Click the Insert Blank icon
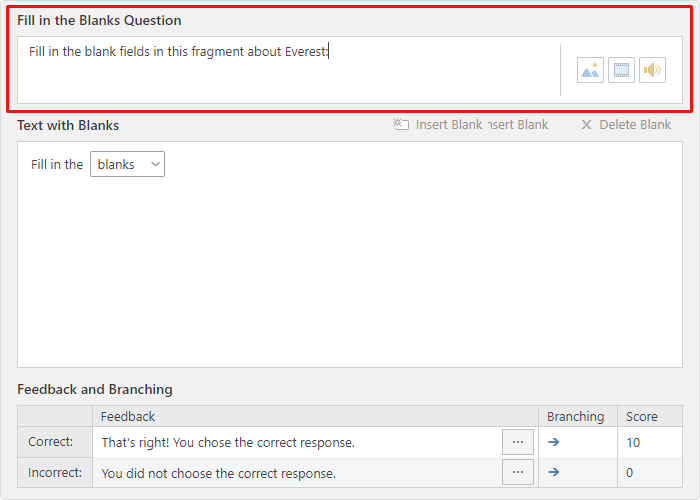This screenshot has height=500, width=700. (x=401, y=124)
